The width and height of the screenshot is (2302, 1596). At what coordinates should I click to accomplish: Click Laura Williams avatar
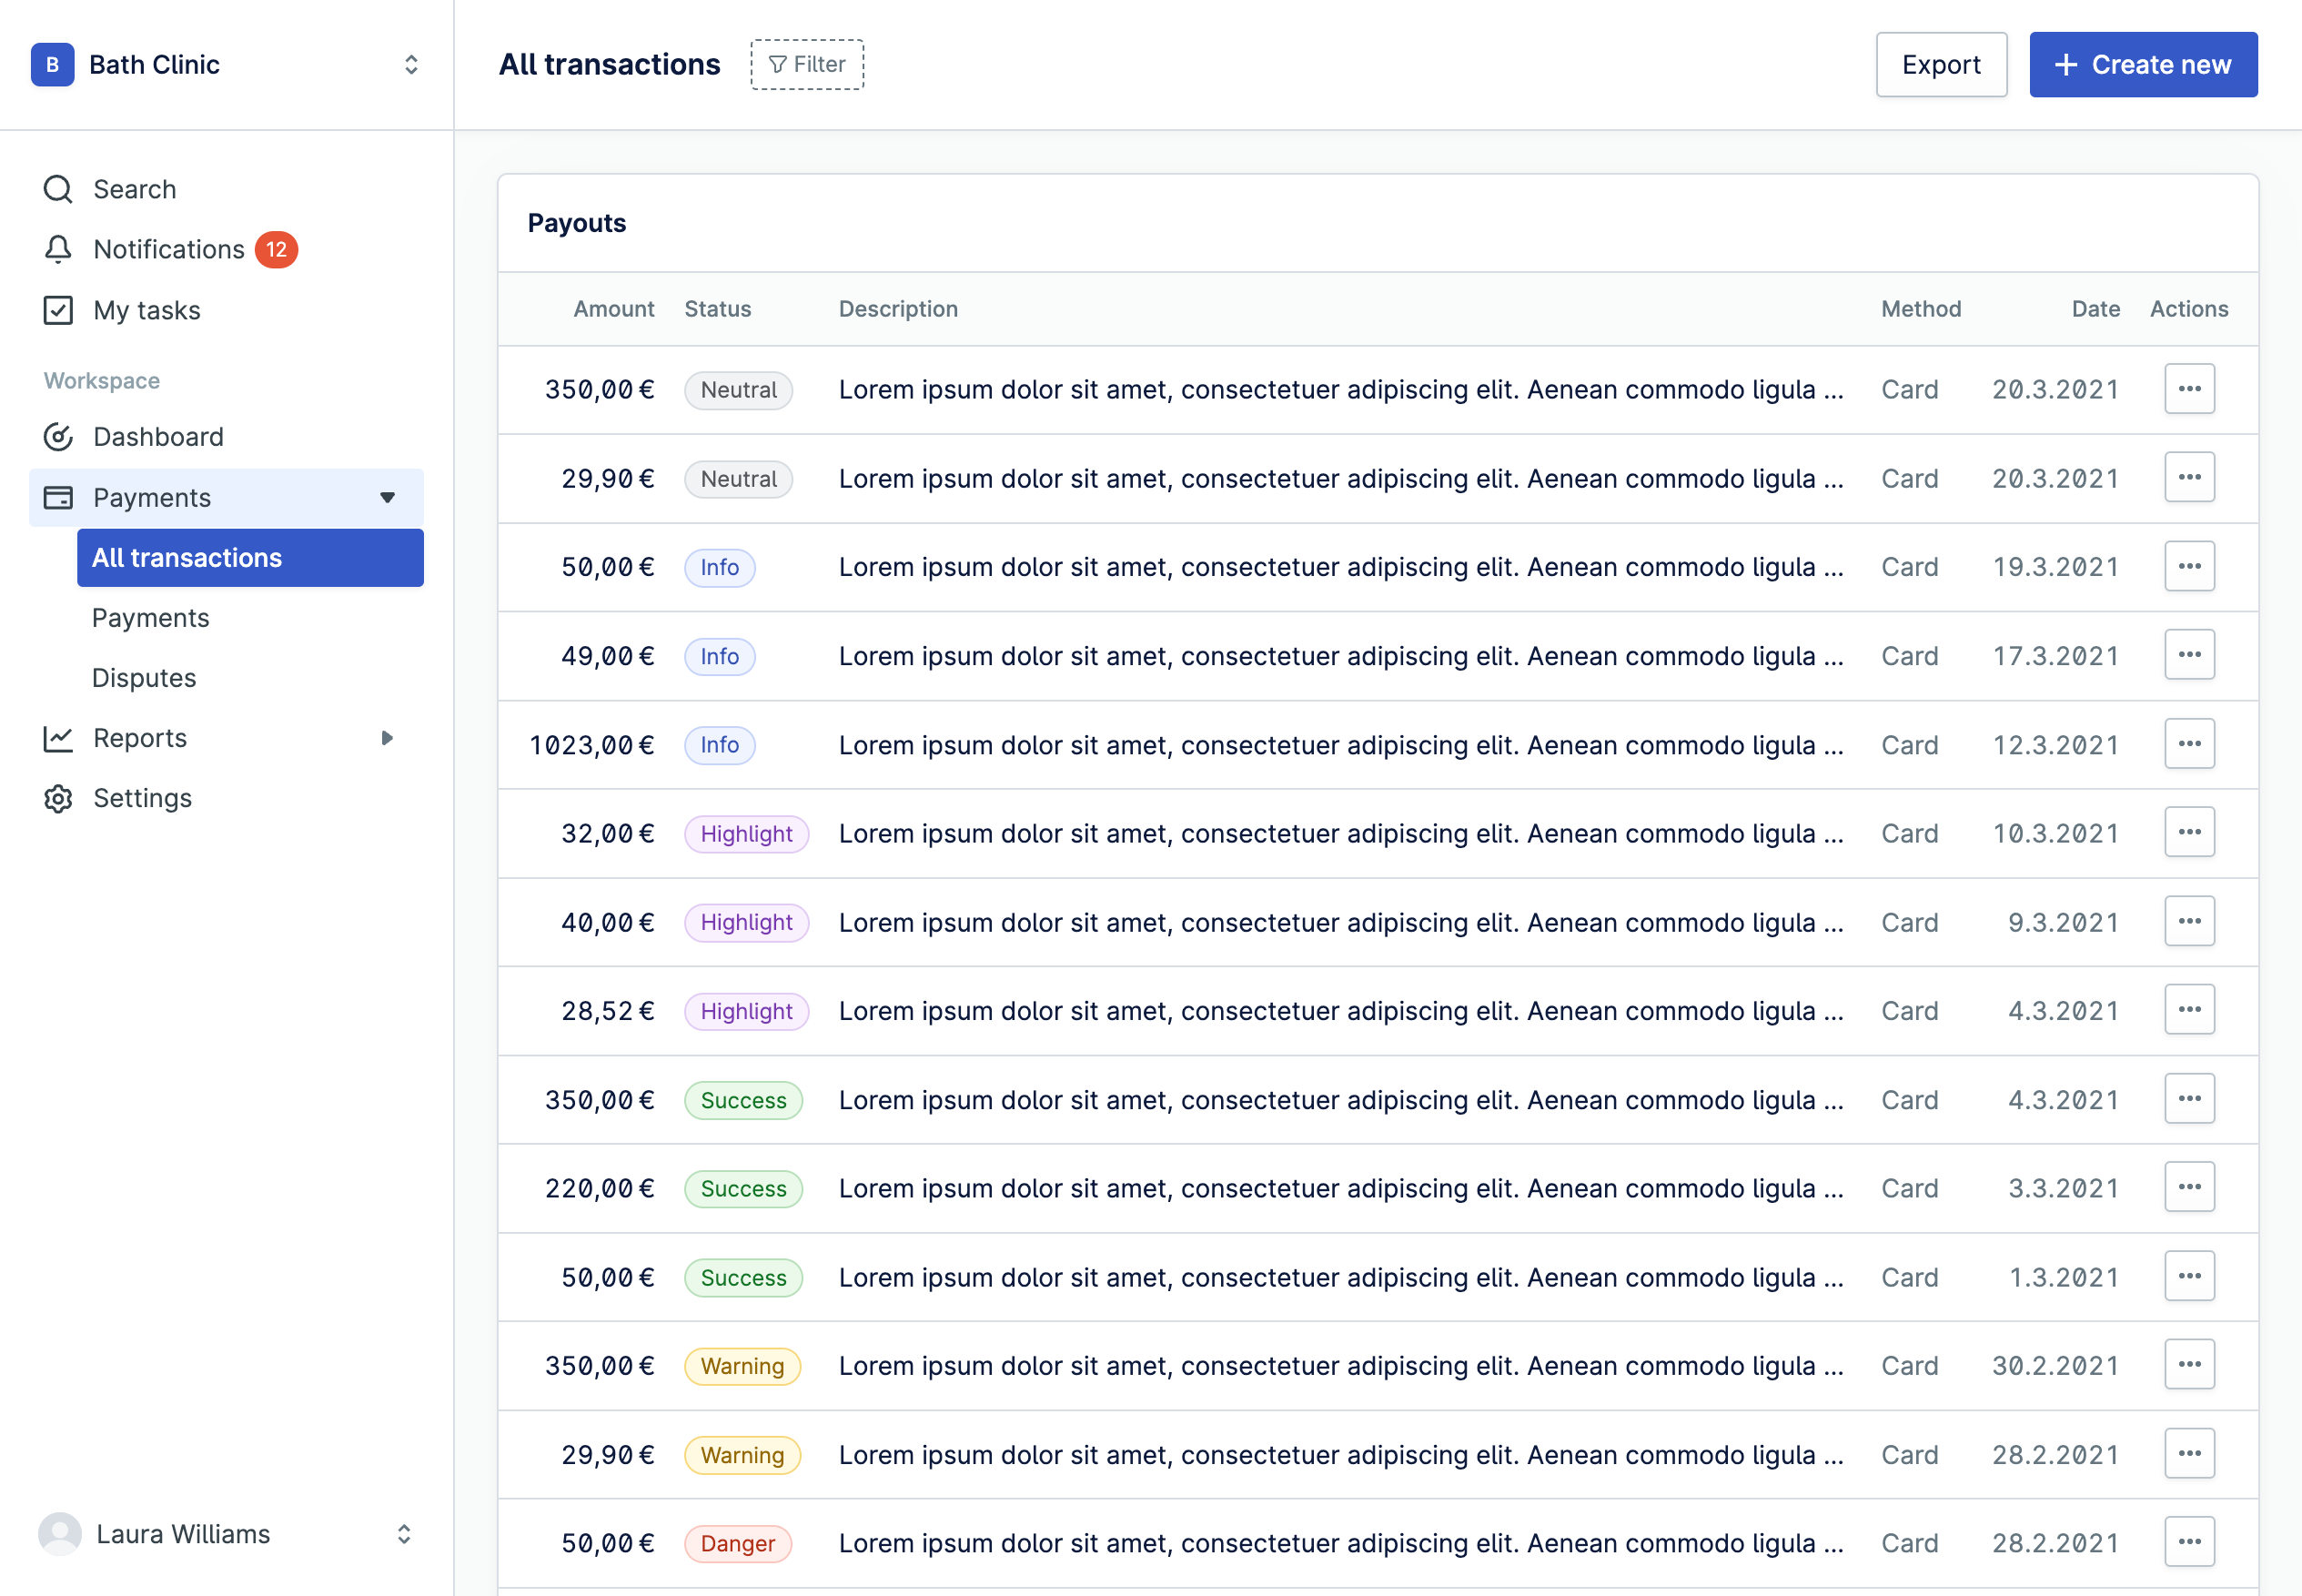tap(60, 1534)
